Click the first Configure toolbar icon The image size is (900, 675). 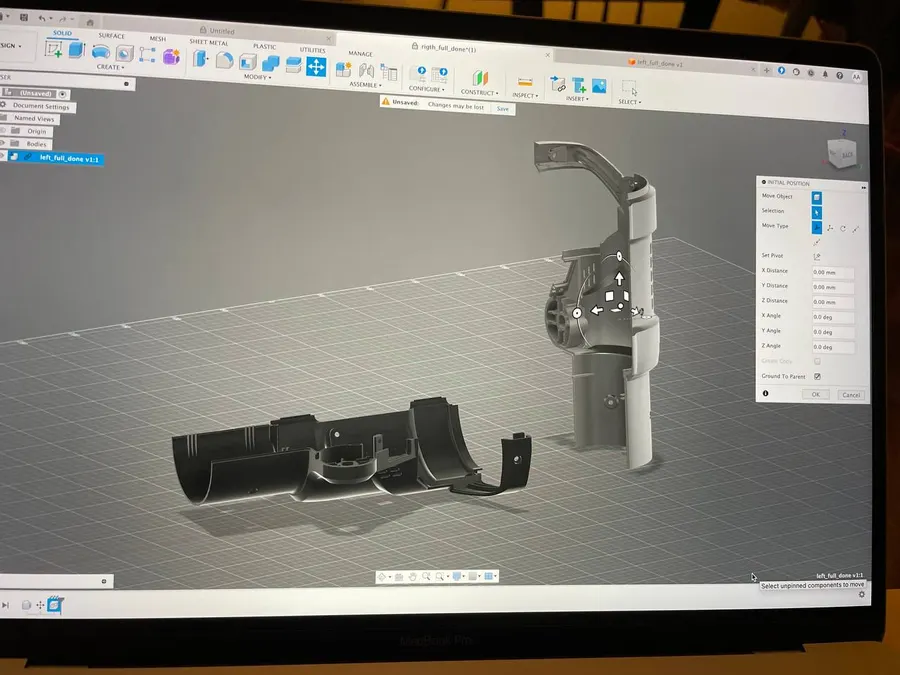click(418, 74)
